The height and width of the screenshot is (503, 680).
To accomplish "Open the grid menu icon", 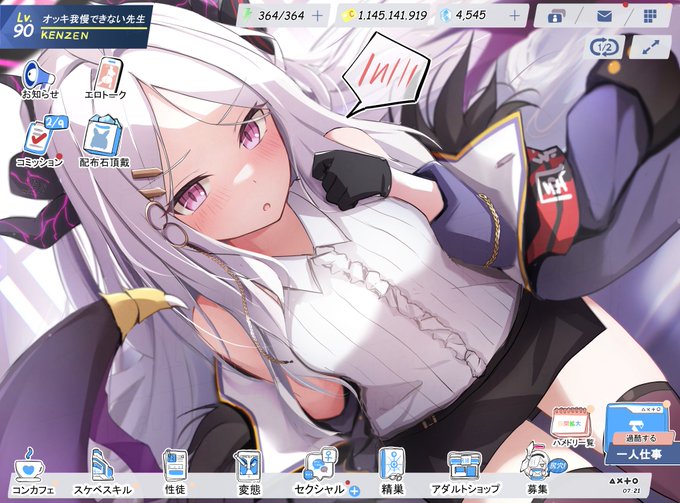I will coord(650,16).
